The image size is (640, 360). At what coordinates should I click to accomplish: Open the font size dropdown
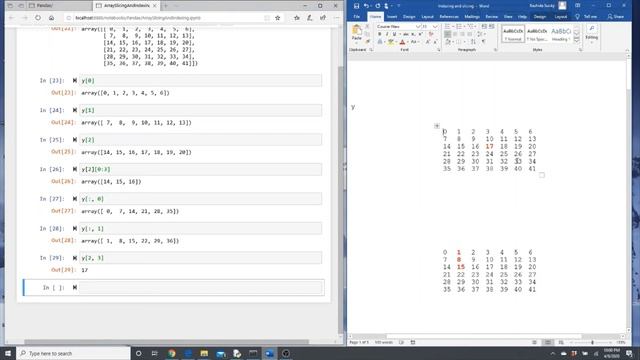point(435,27)
